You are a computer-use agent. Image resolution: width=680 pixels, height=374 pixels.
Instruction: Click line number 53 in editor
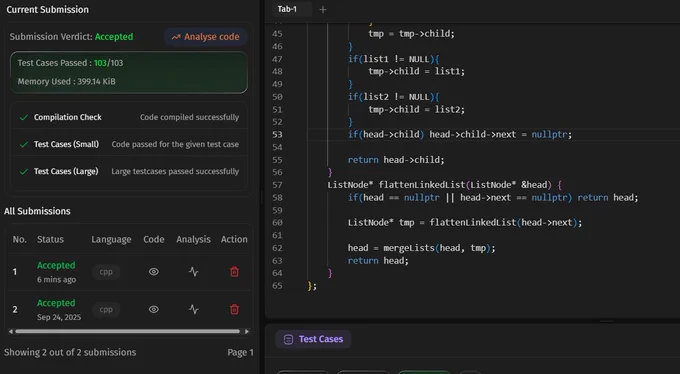(277, 135)
